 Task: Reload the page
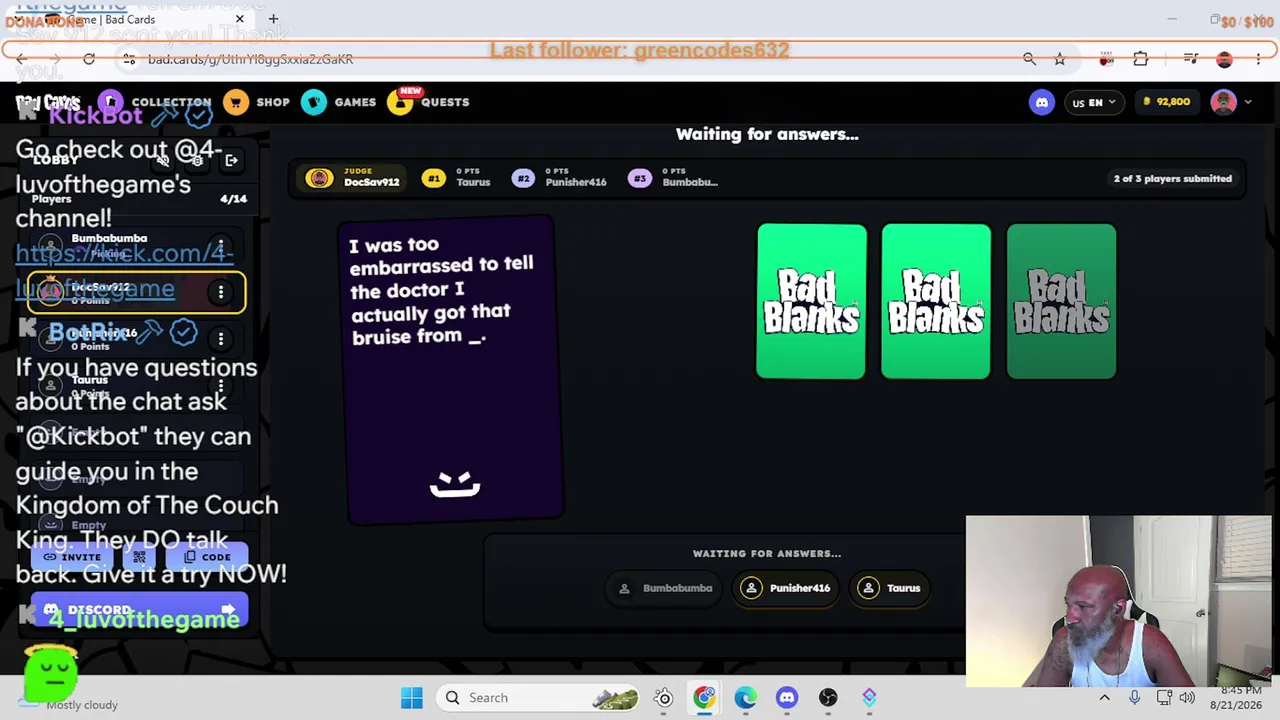(x=89, y=60)
